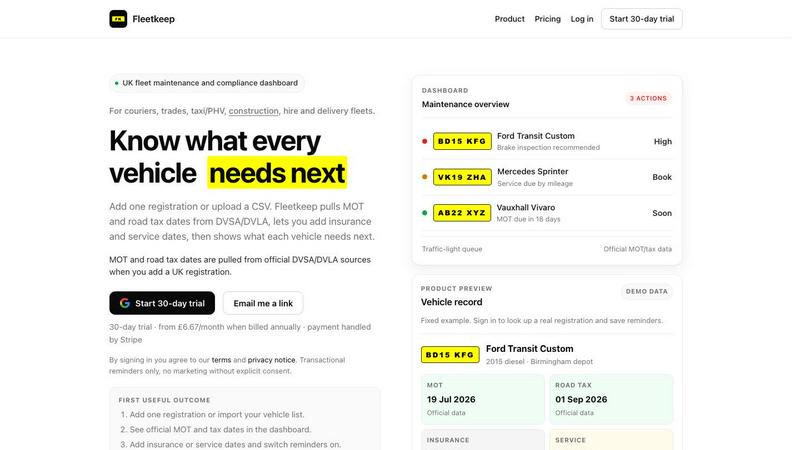The width and height of the screenshot is (800, 450).
Task: Click the Brake inspection recommended text
Action: 548,147
